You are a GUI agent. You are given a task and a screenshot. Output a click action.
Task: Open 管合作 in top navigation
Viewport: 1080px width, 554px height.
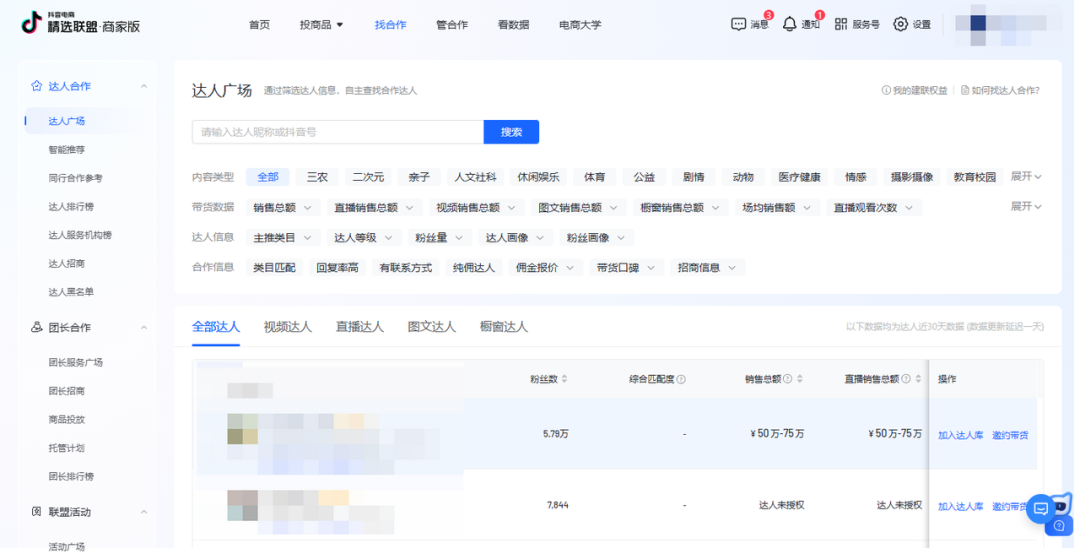pyautogui.click(x=452, y=25)
